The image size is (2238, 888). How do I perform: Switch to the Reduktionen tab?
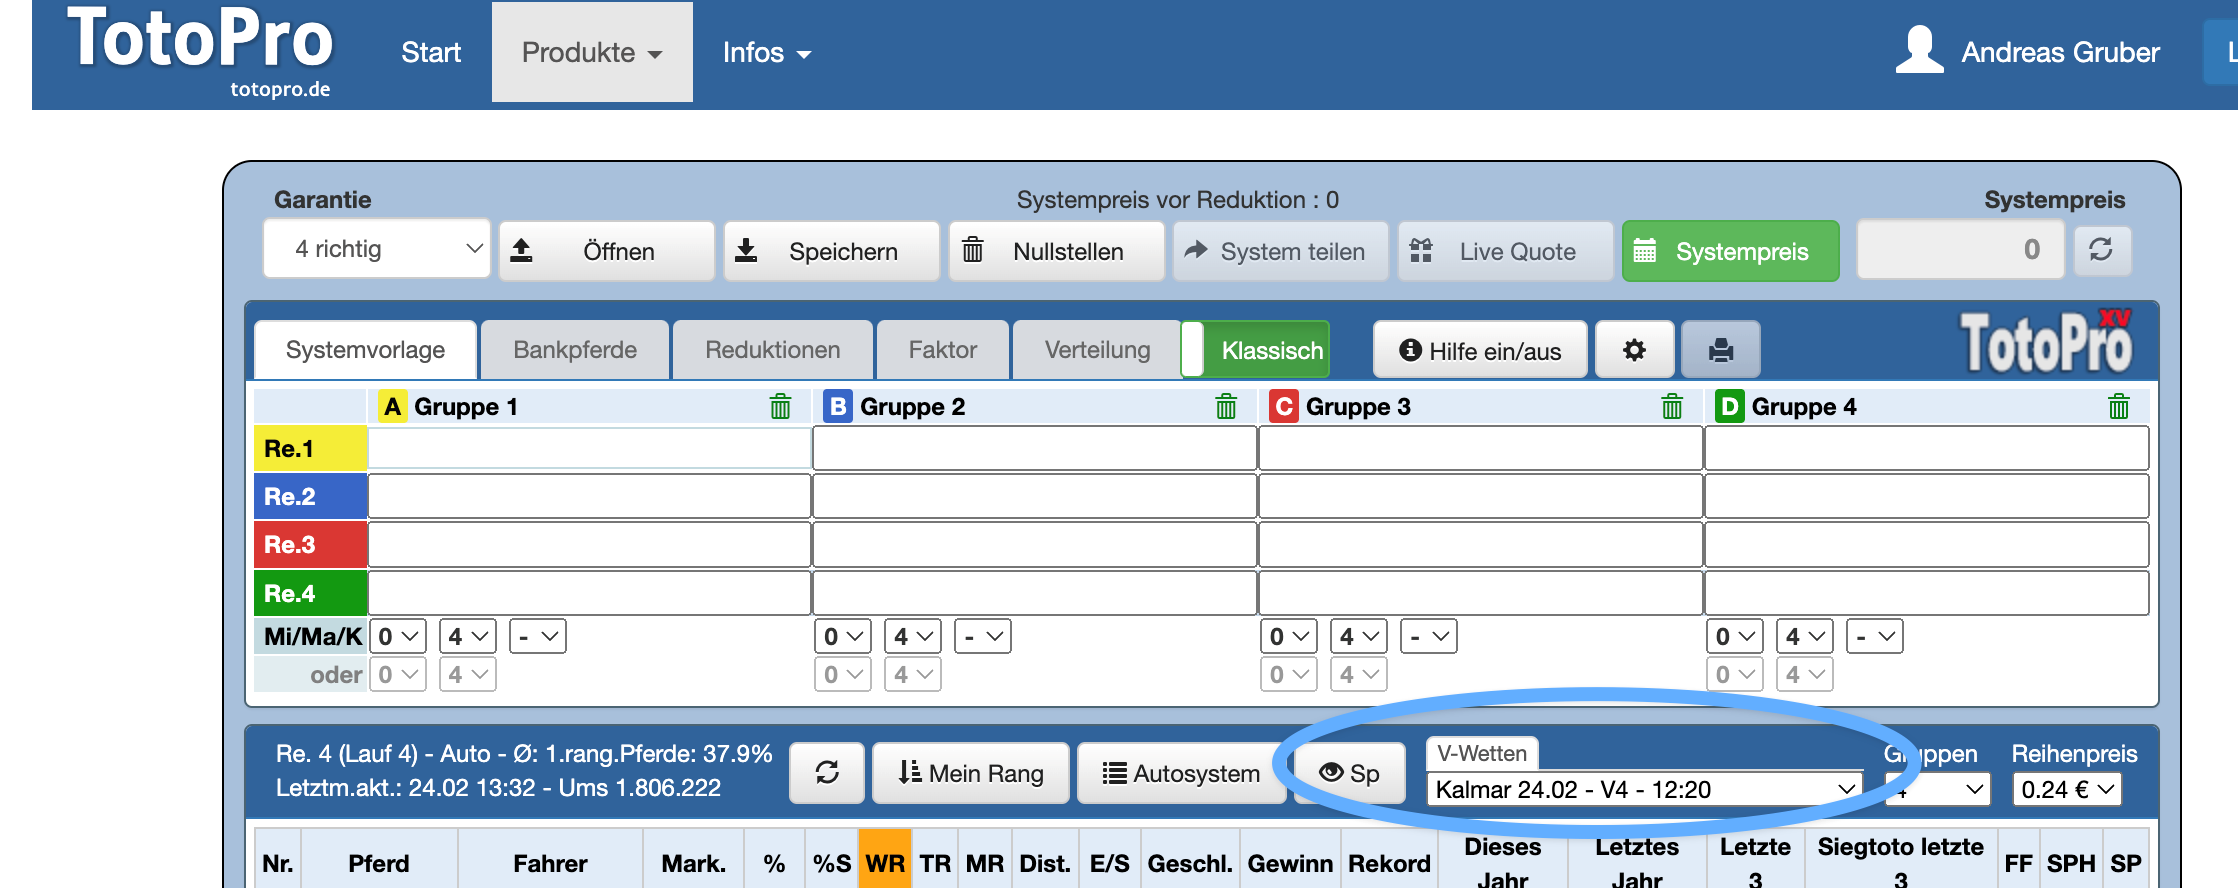click(x=772, y=350)
